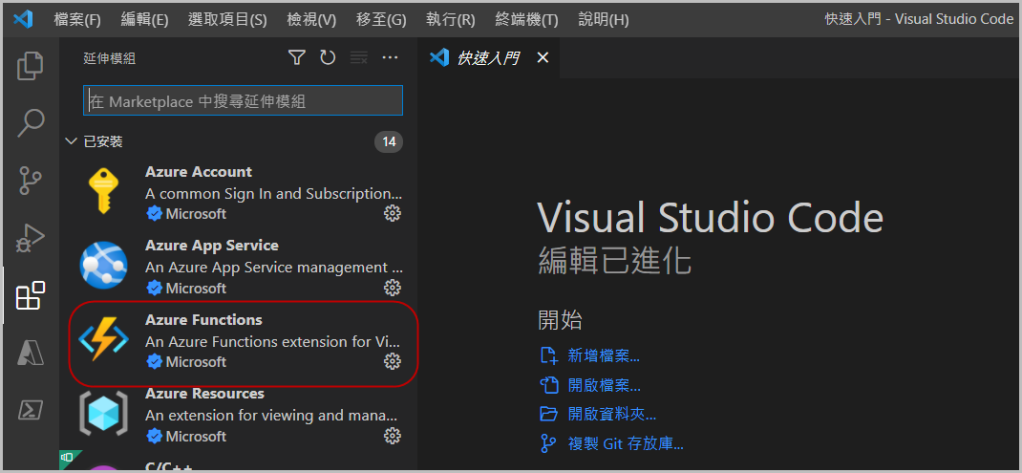Close the 快速入門 tab
The image size is (1022, 473).
pyautogui.click(x=543, y=58)
